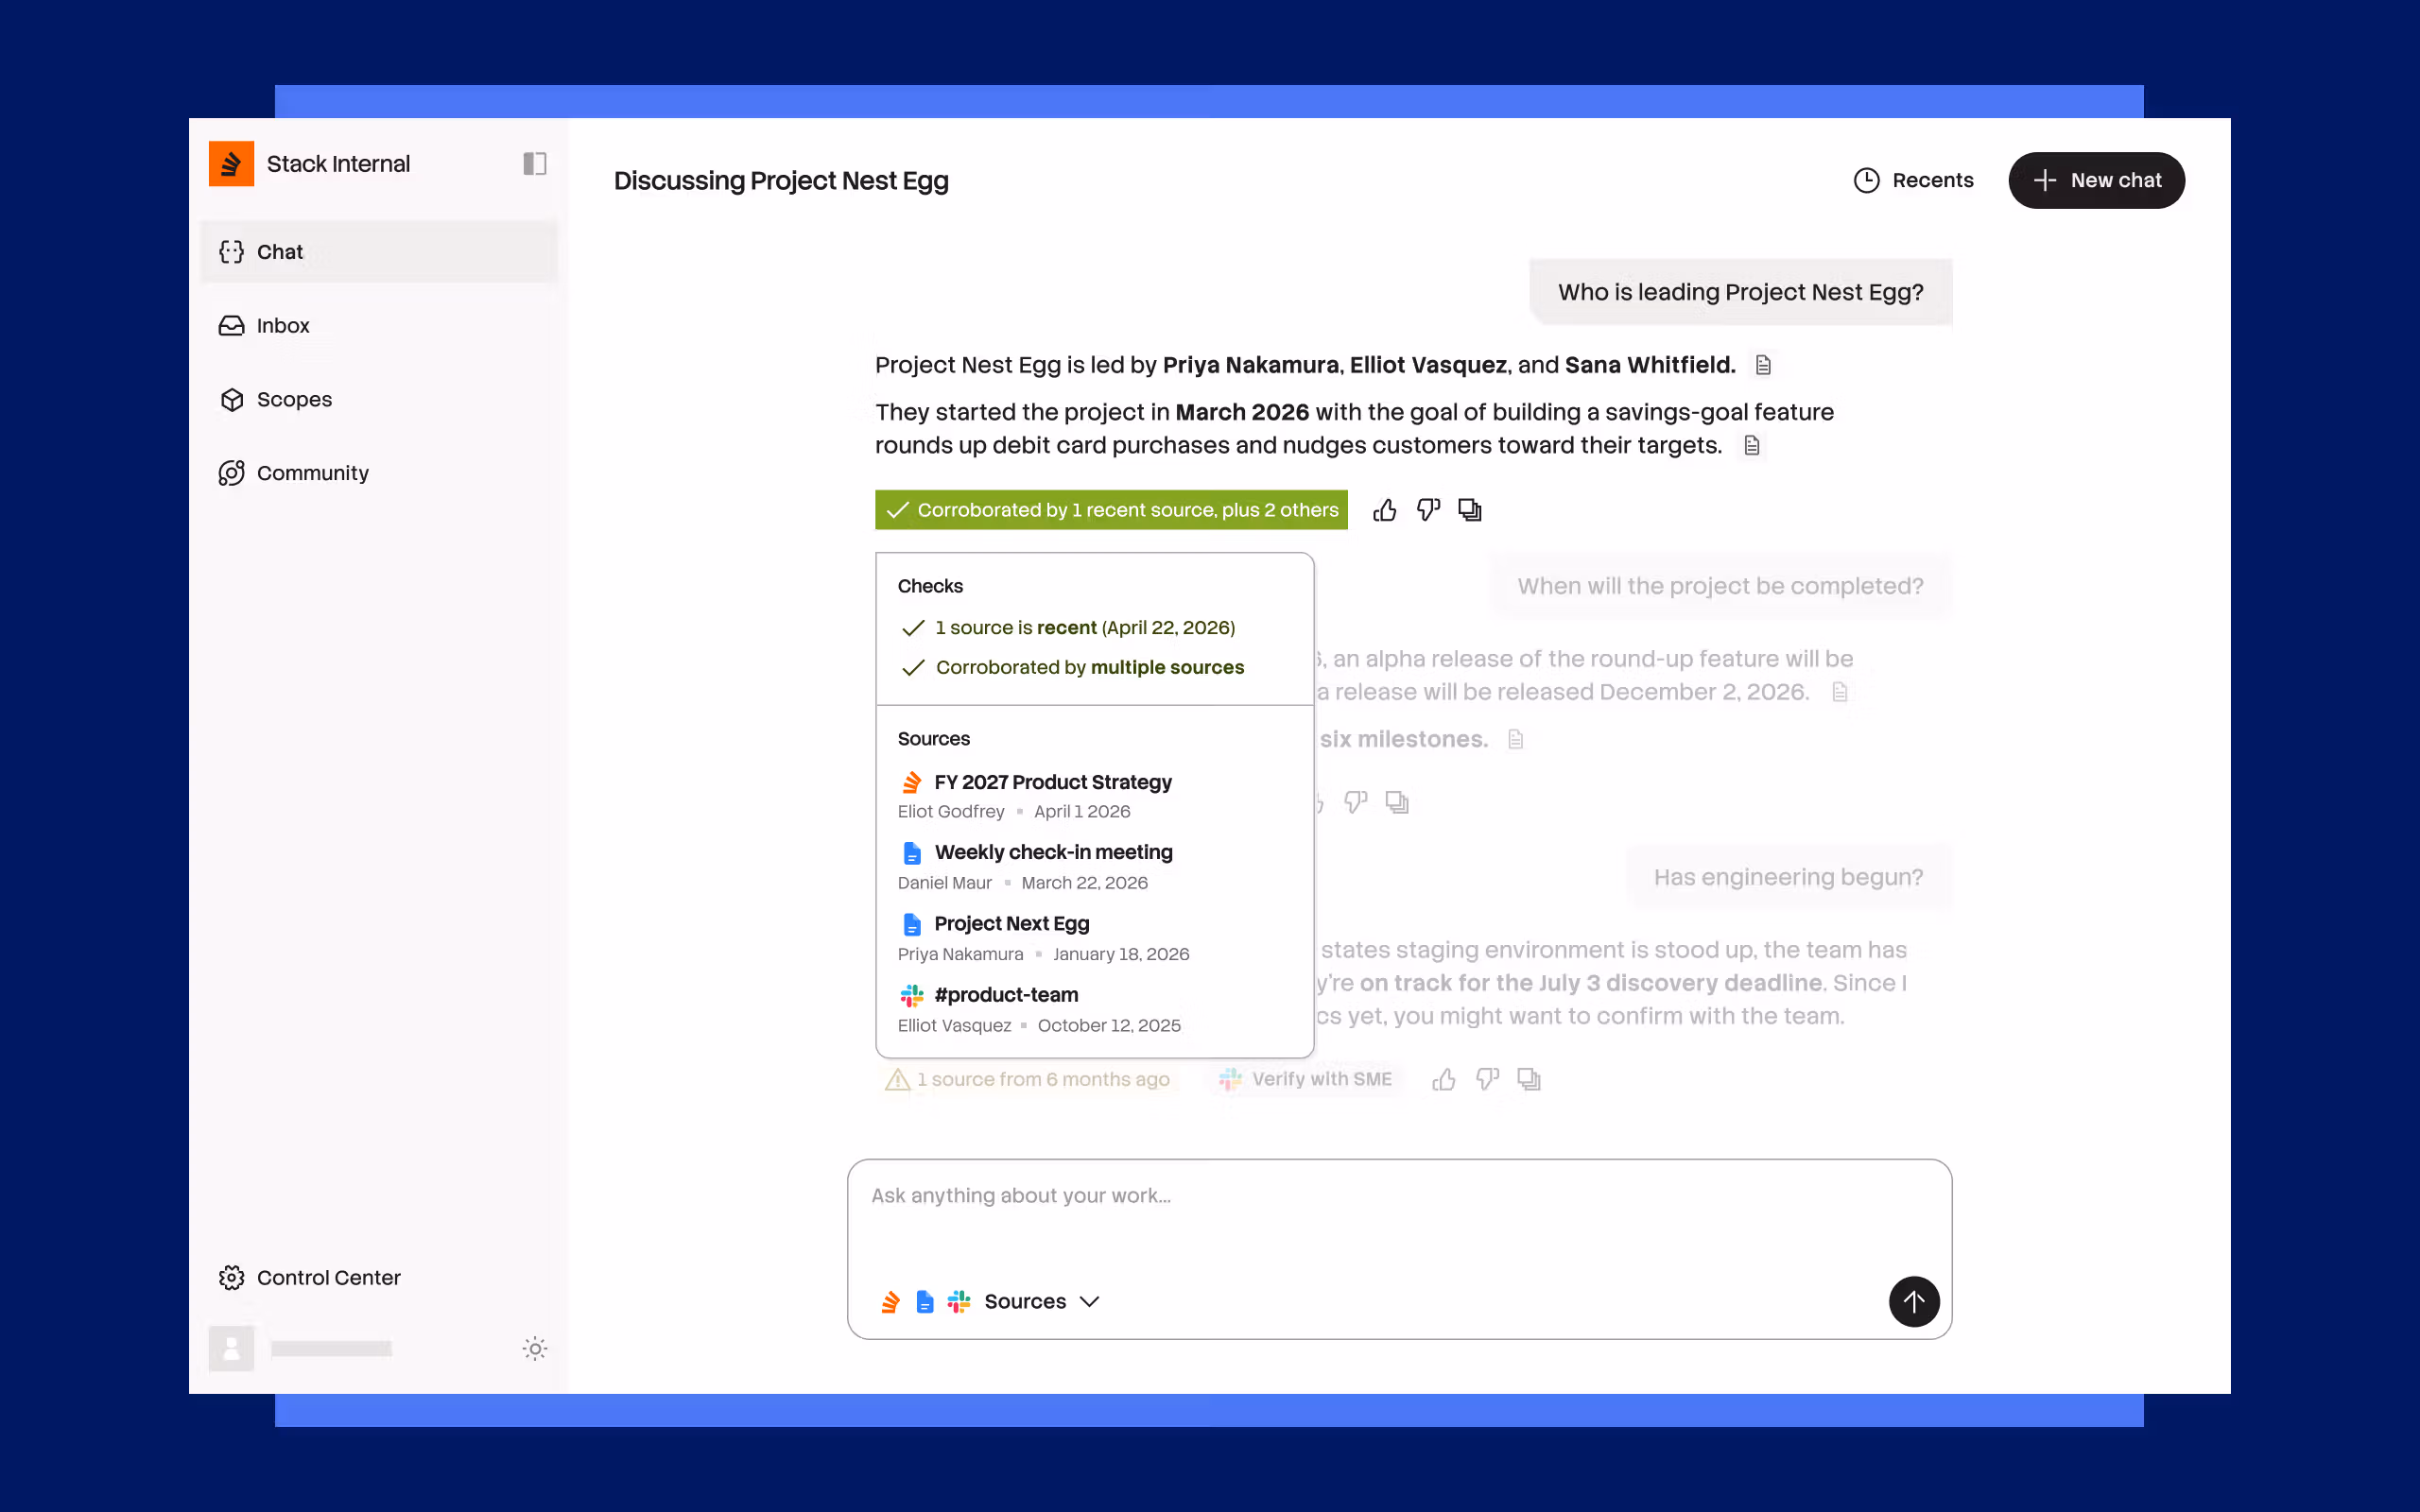
Task: Click the user avatar placeholder
Action: pos(231,1348)
